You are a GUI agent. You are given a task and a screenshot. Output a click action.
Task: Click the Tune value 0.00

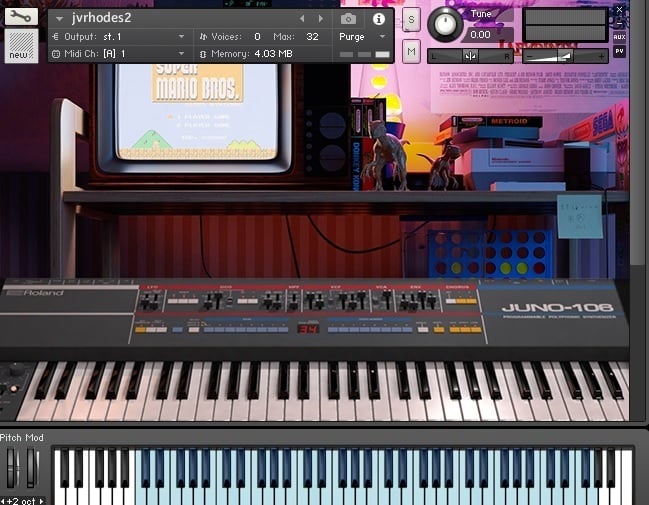481,34
